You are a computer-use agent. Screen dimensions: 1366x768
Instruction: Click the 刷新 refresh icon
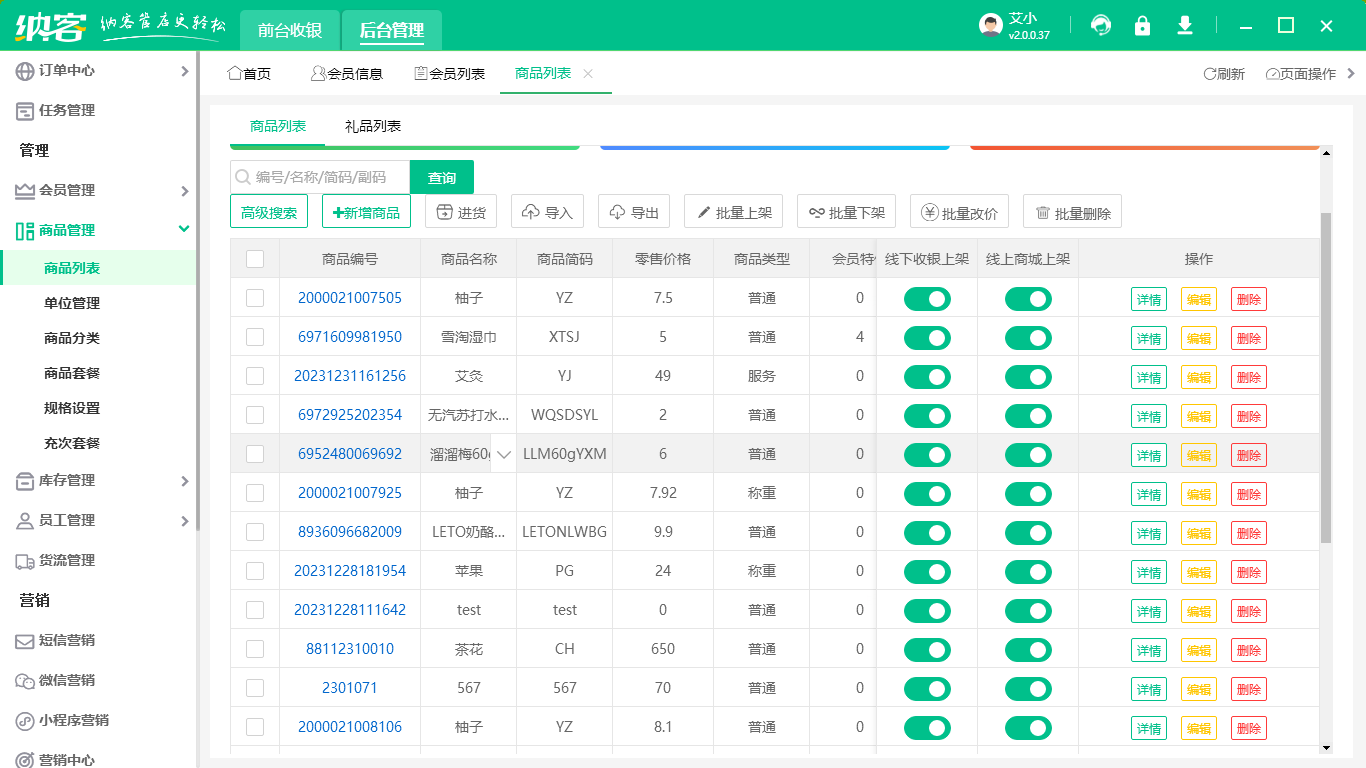click(1209, 74)
